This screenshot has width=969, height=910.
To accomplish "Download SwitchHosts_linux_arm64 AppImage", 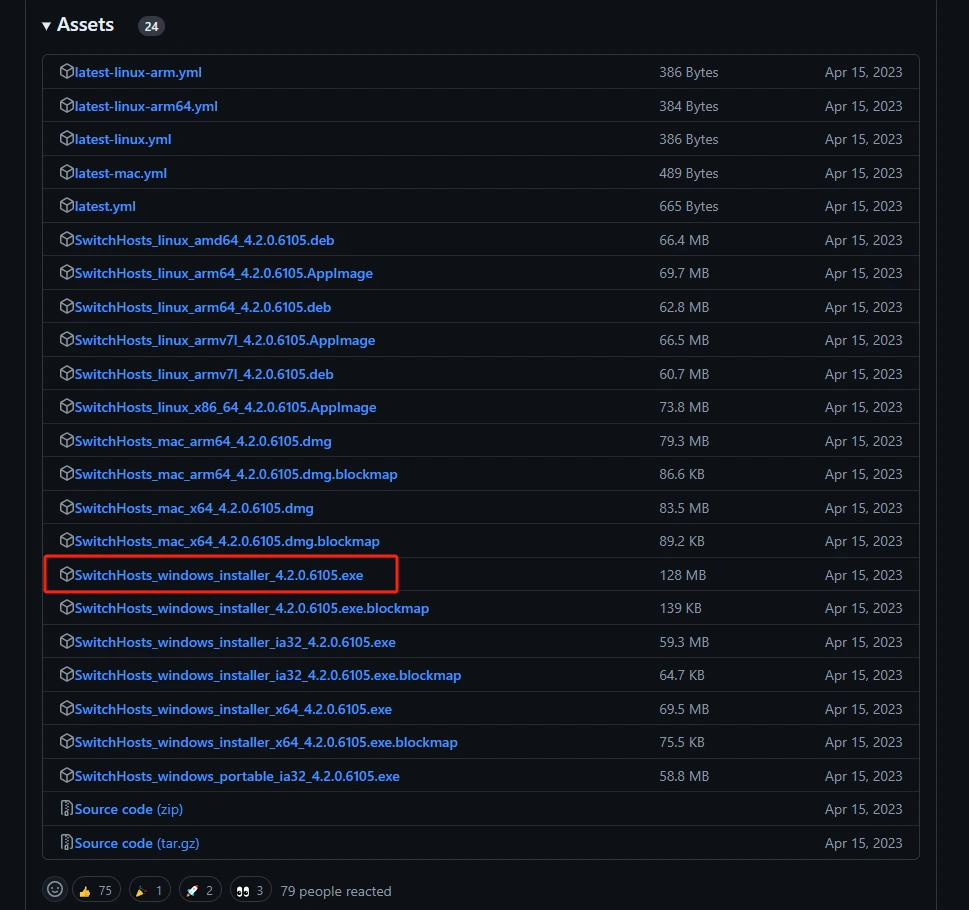I will pyautogui.click(x=224, y=274).
